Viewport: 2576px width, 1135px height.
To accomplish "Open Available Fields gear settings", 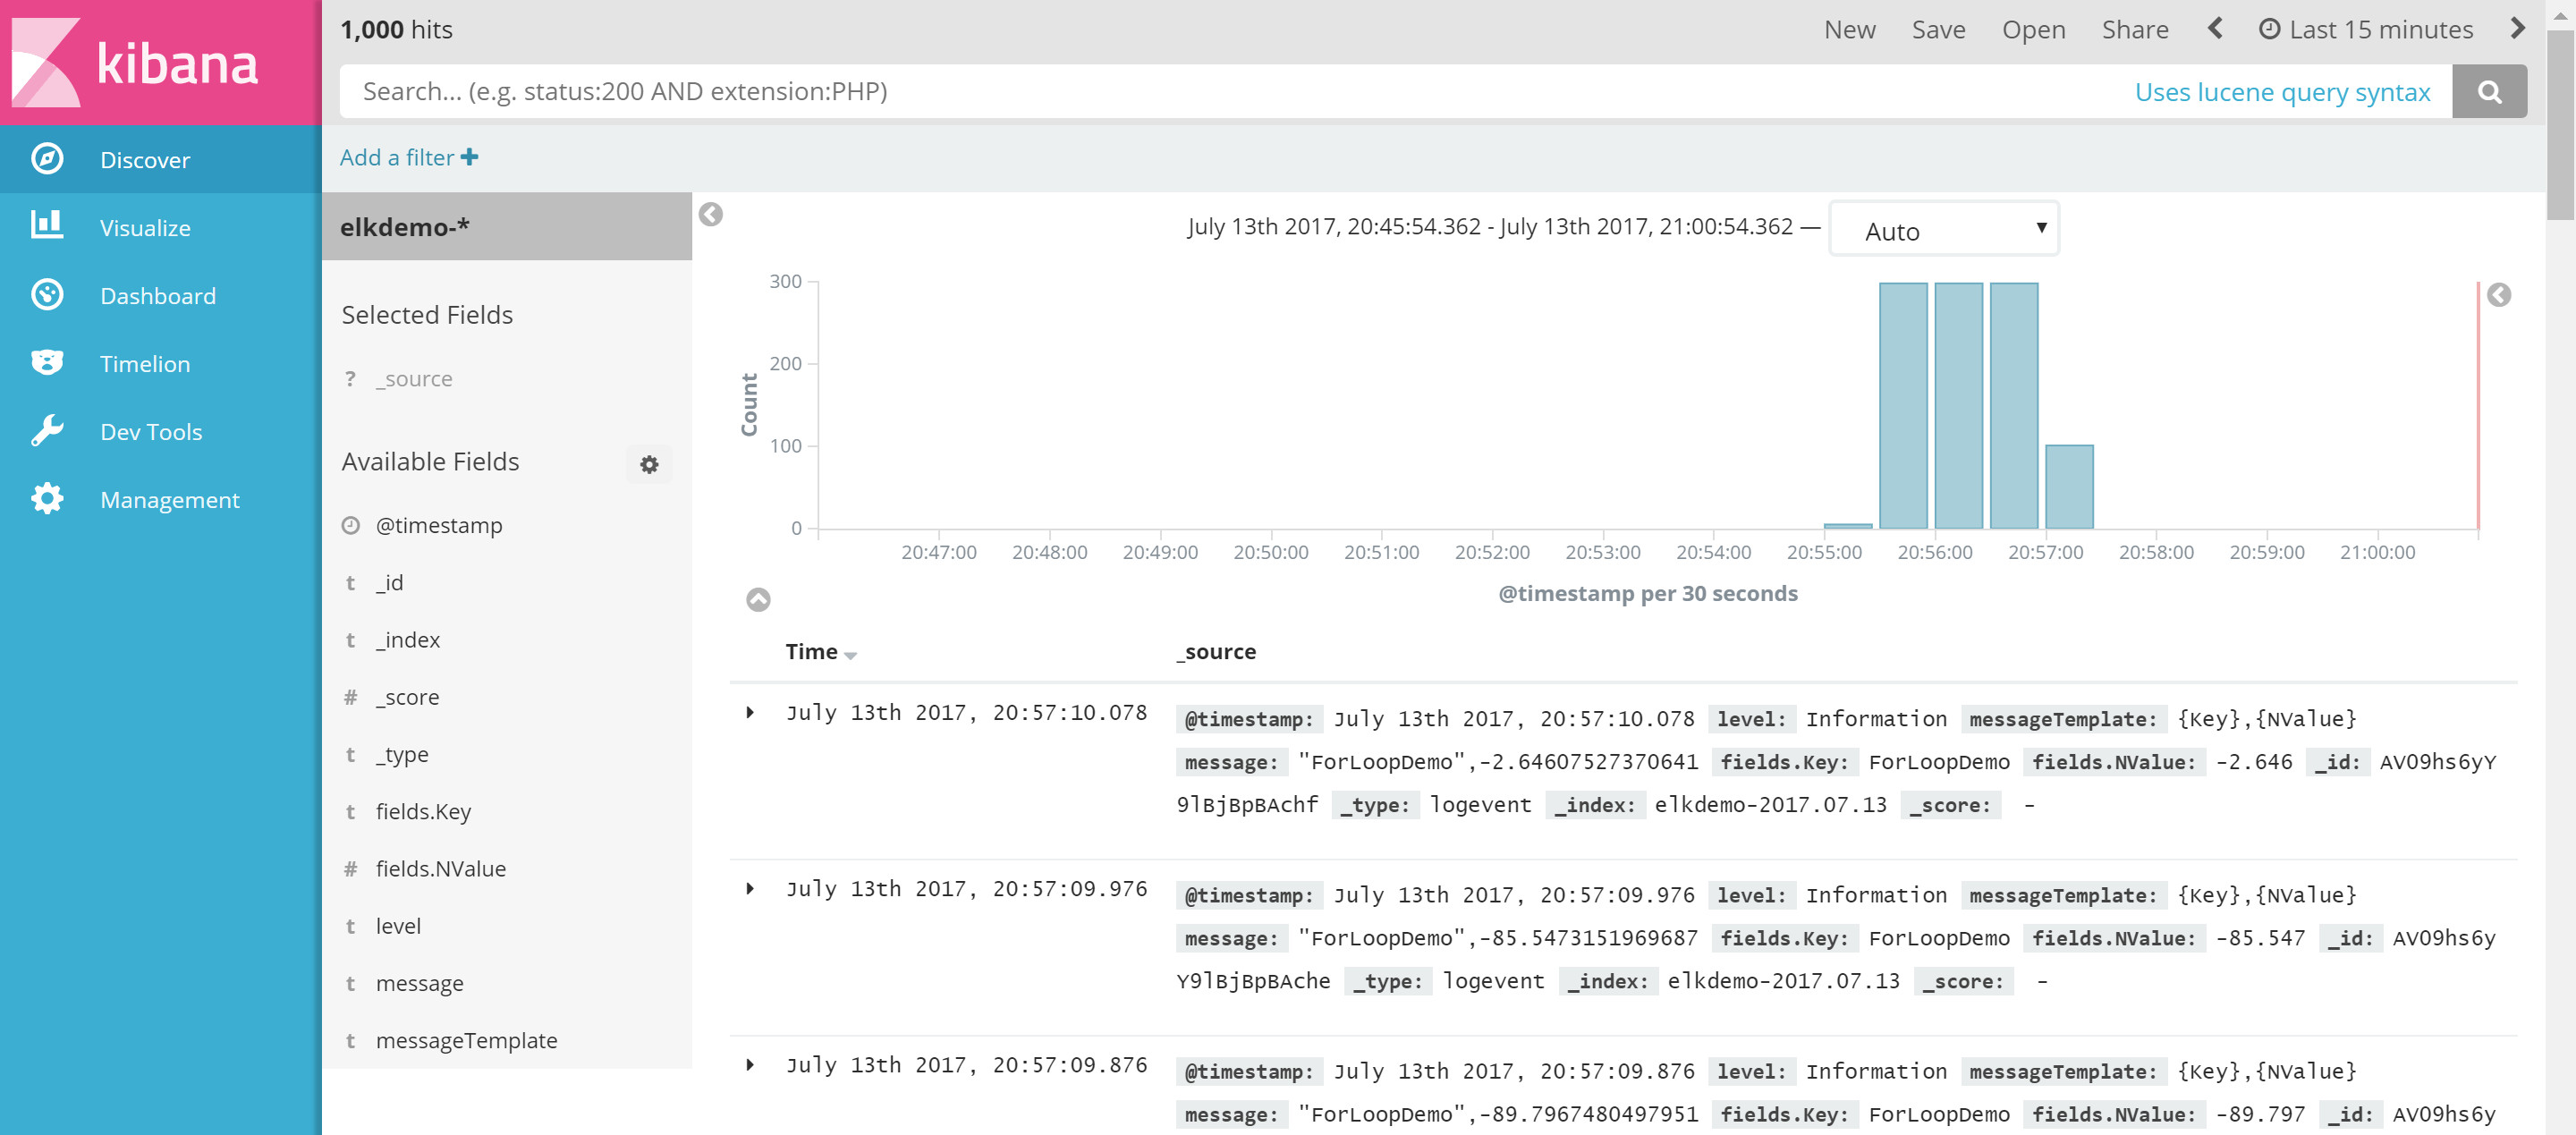I will tap(649, 464).
